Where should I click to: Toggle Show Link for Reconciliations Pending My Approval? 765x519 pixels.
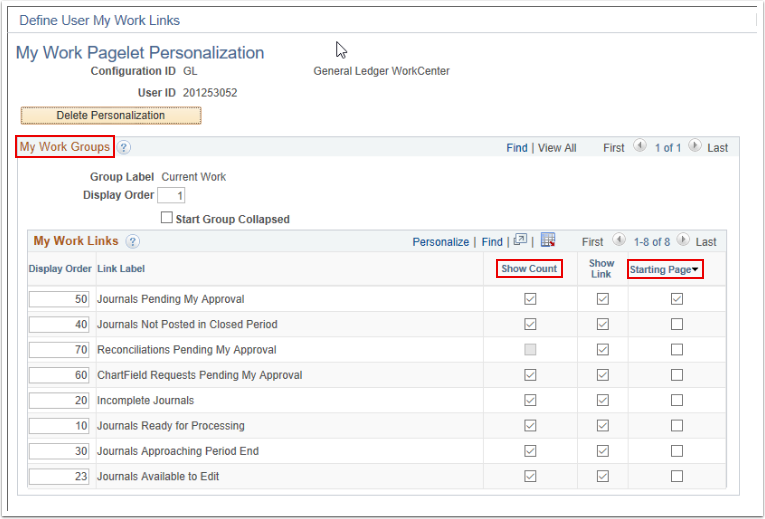tap(603, 349)
